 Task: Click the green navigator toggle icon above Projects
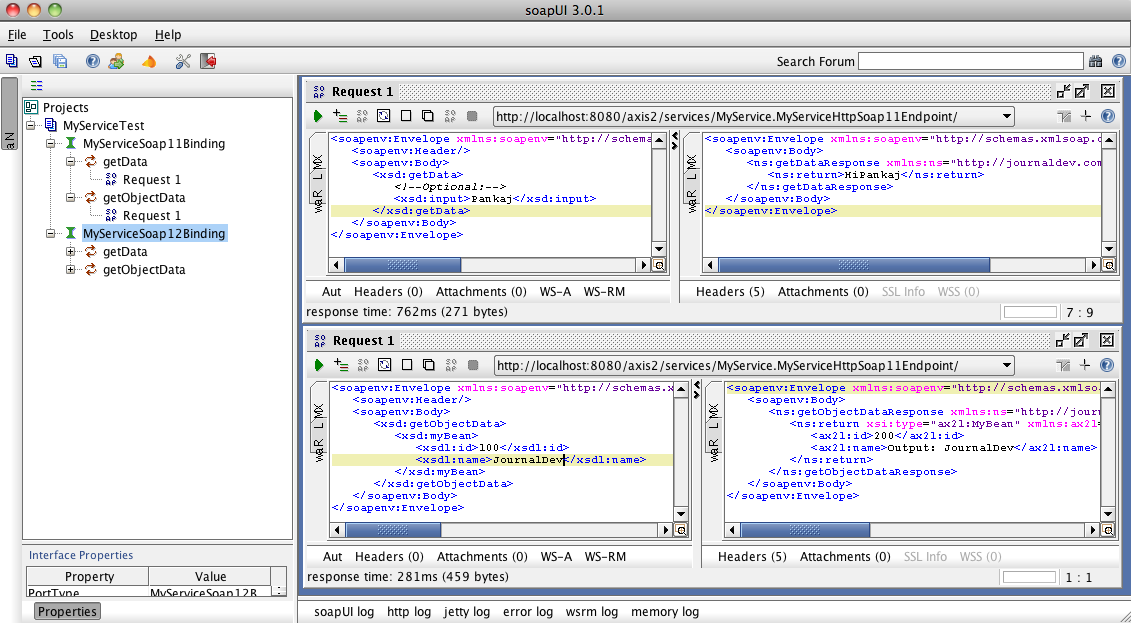(37, 85)
